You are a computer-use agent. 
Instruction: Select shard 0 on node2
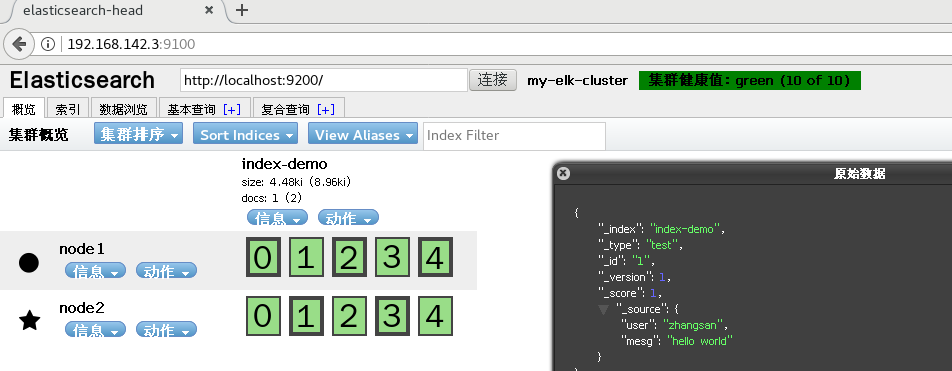tap(264, 316)
